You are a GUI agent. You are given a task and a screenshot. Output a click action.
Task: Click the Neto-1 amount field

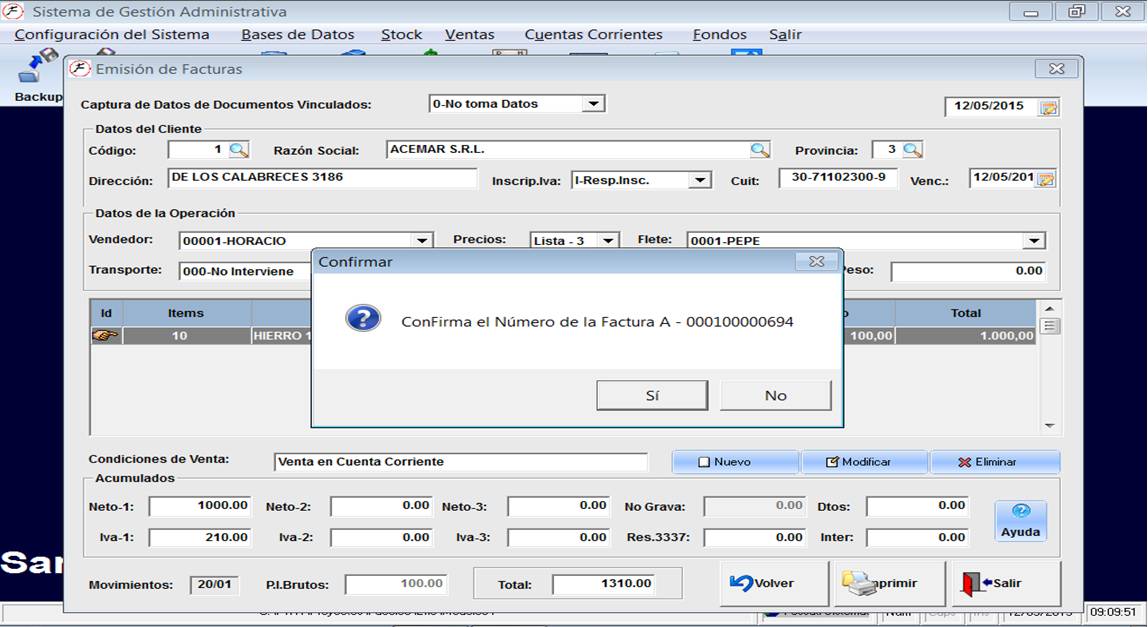(200, 506)
